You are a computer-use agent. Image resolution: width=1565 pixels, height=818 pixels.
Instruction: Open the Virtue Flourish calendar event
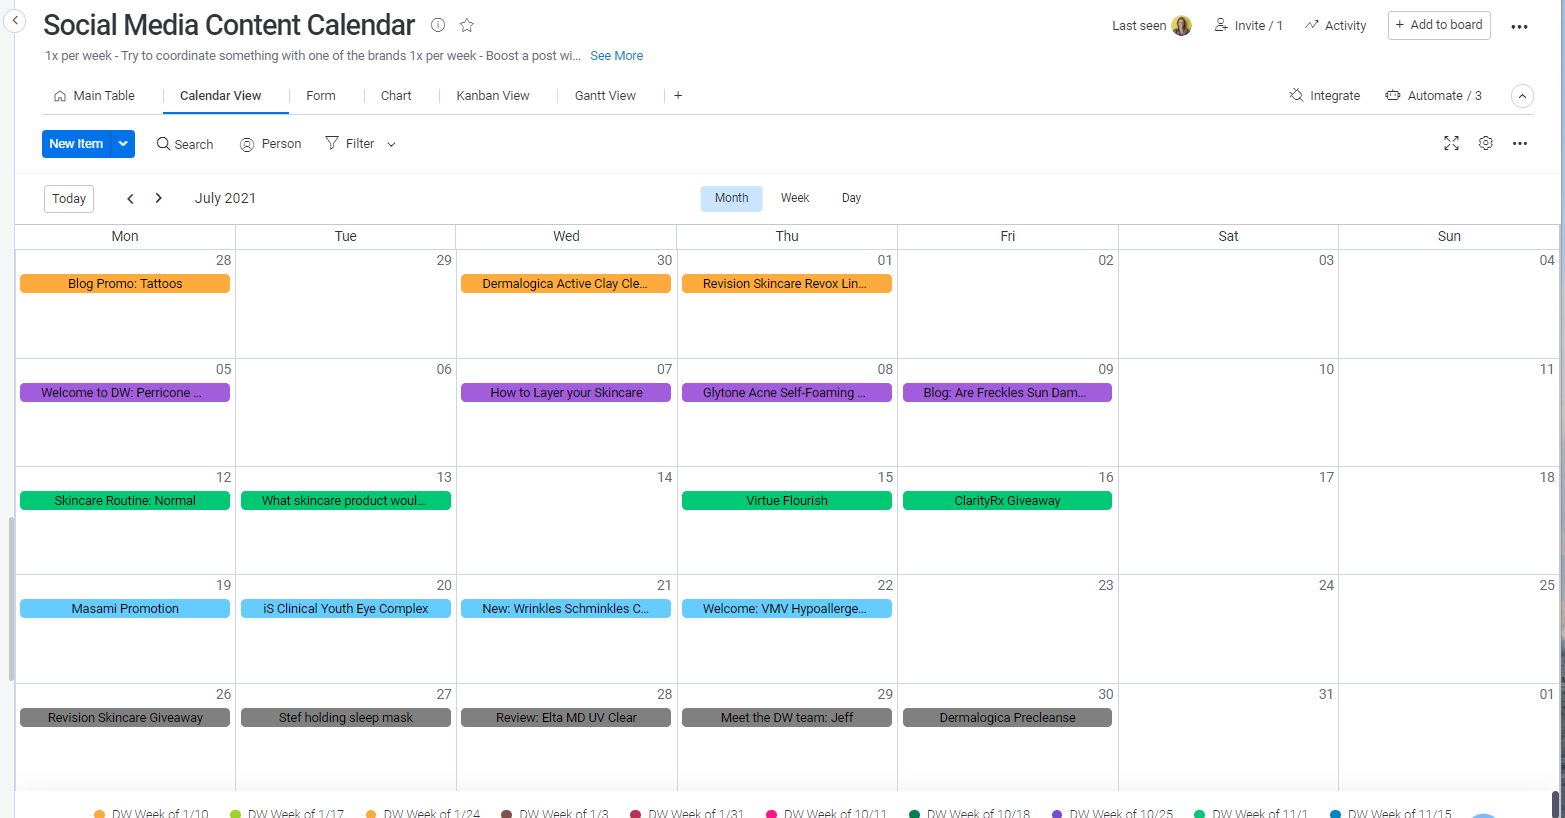[x=786, y=500]
